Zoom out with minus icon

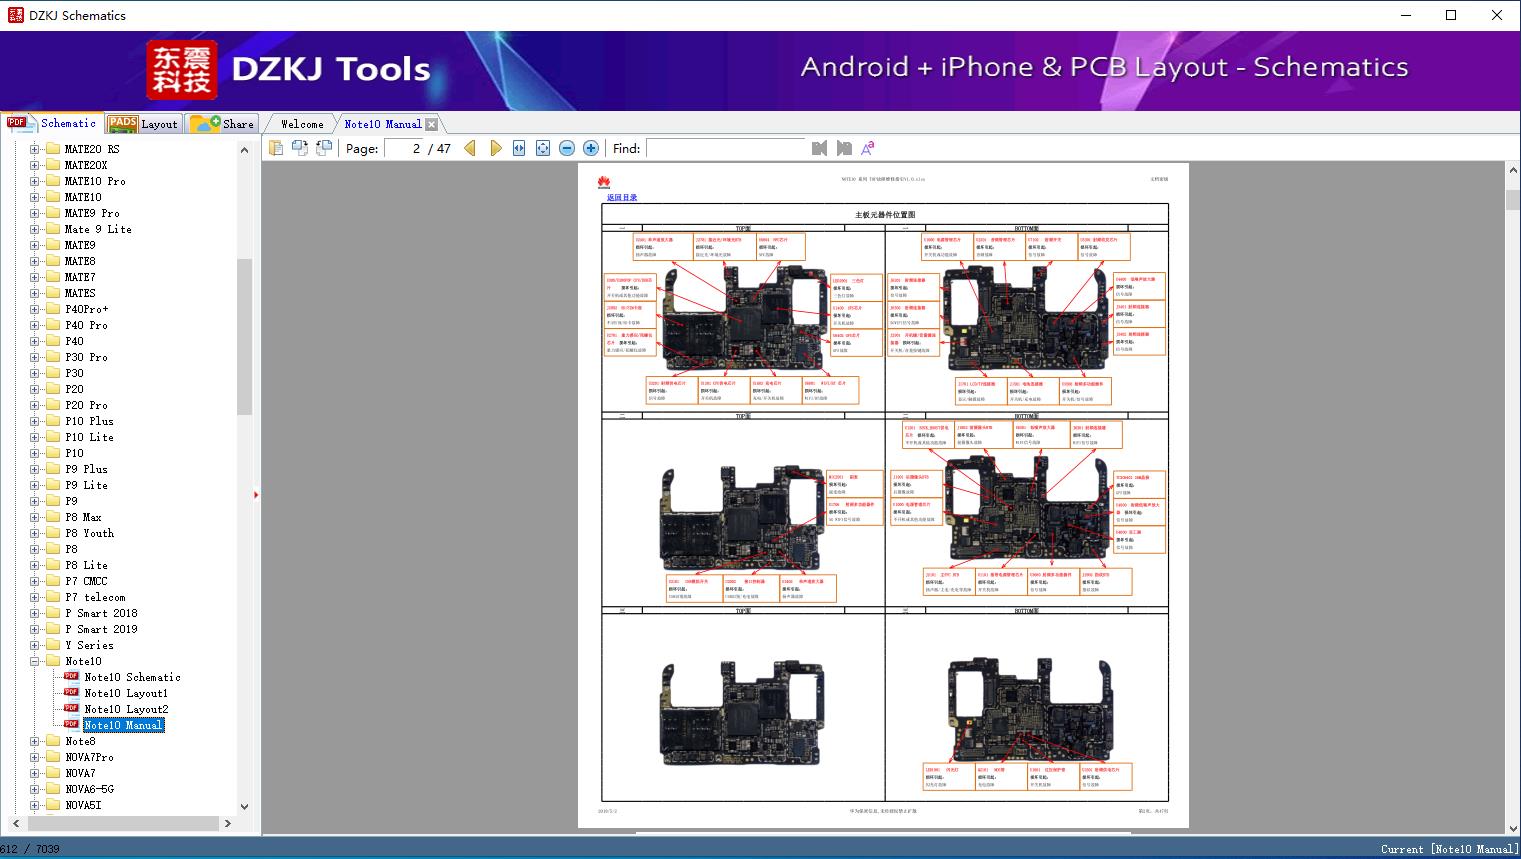point(567,148)
